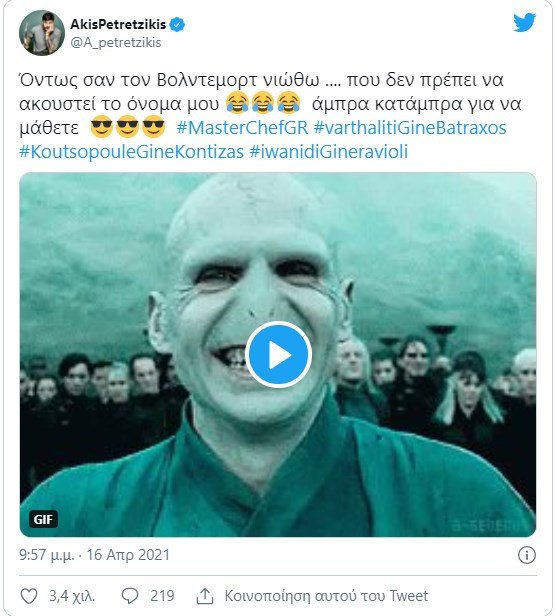Image resolution: width=556 pixels, height=616 pixels.
Task: Click Κοινοποίηση αυτού του Tweet
Action: 326,596
